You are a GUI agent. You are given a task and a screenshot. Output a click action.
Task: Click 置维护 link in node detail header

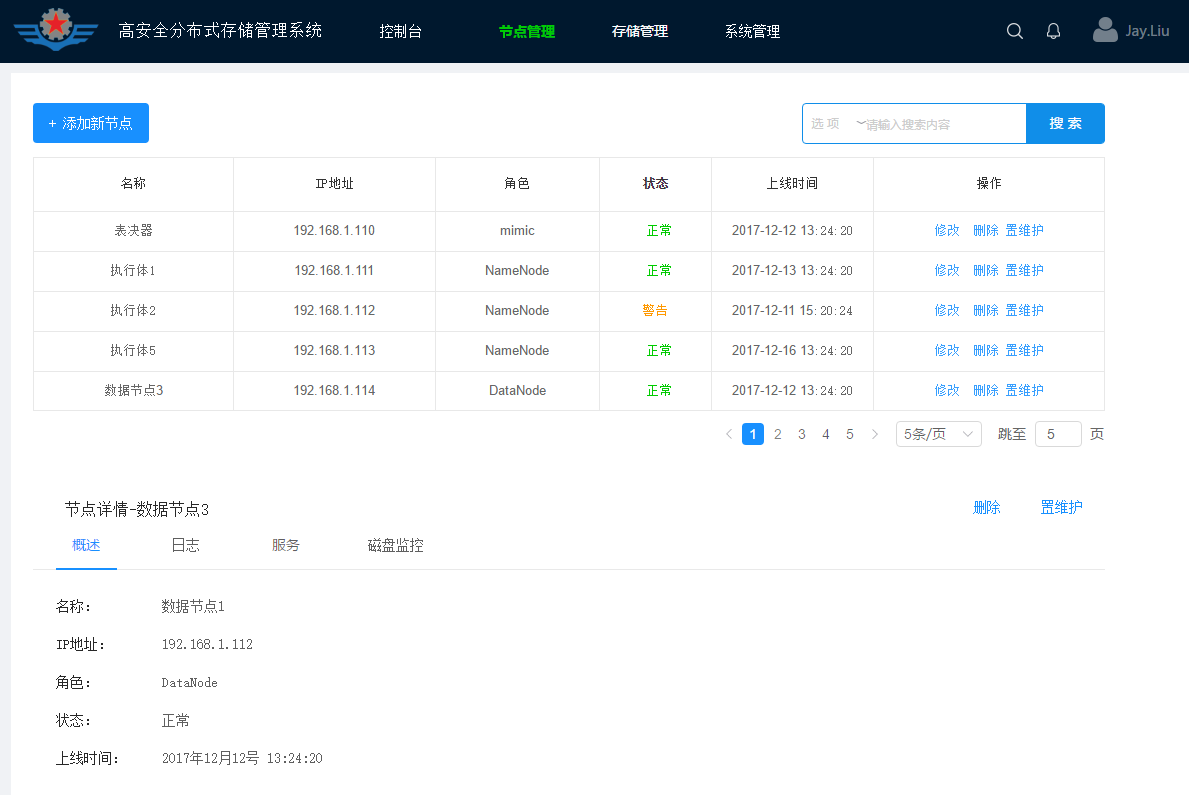click(1061, 507)
